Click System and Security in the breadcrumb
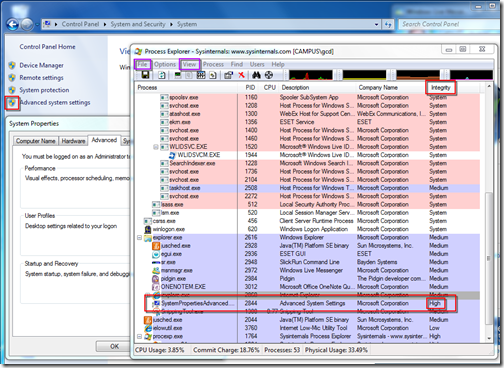This screenshot has width=504, height=368. click(138, 24)
